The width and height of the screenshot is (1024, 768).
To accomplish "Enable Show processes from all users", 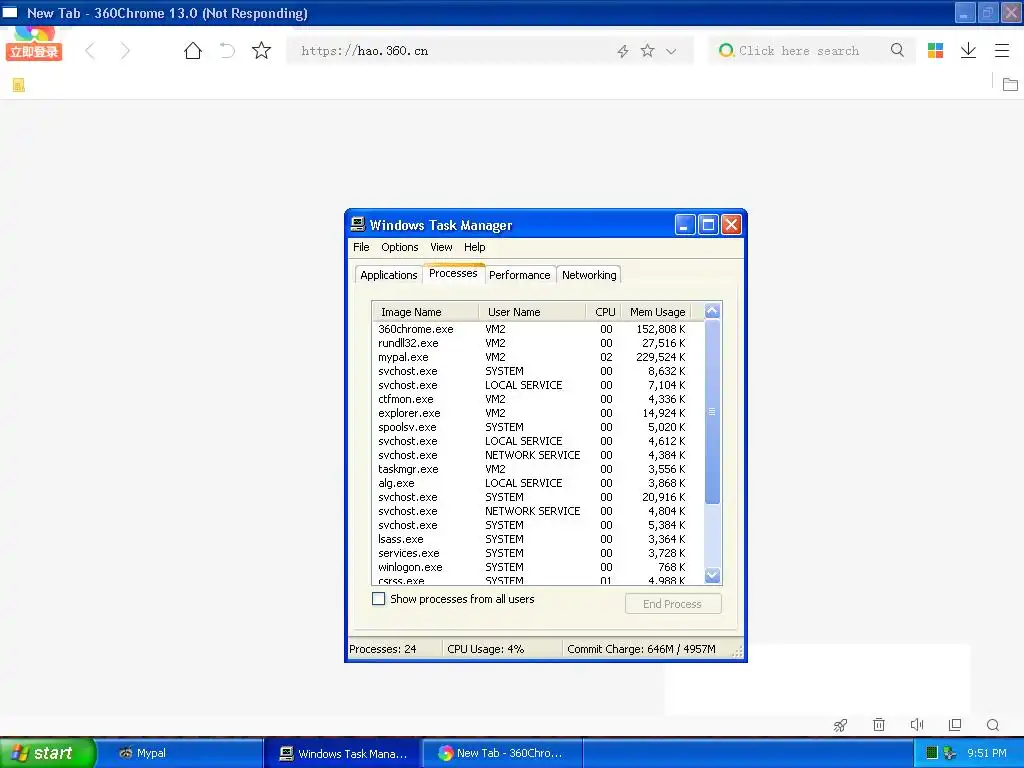I will pyautogui.click(x=378, y=599).
